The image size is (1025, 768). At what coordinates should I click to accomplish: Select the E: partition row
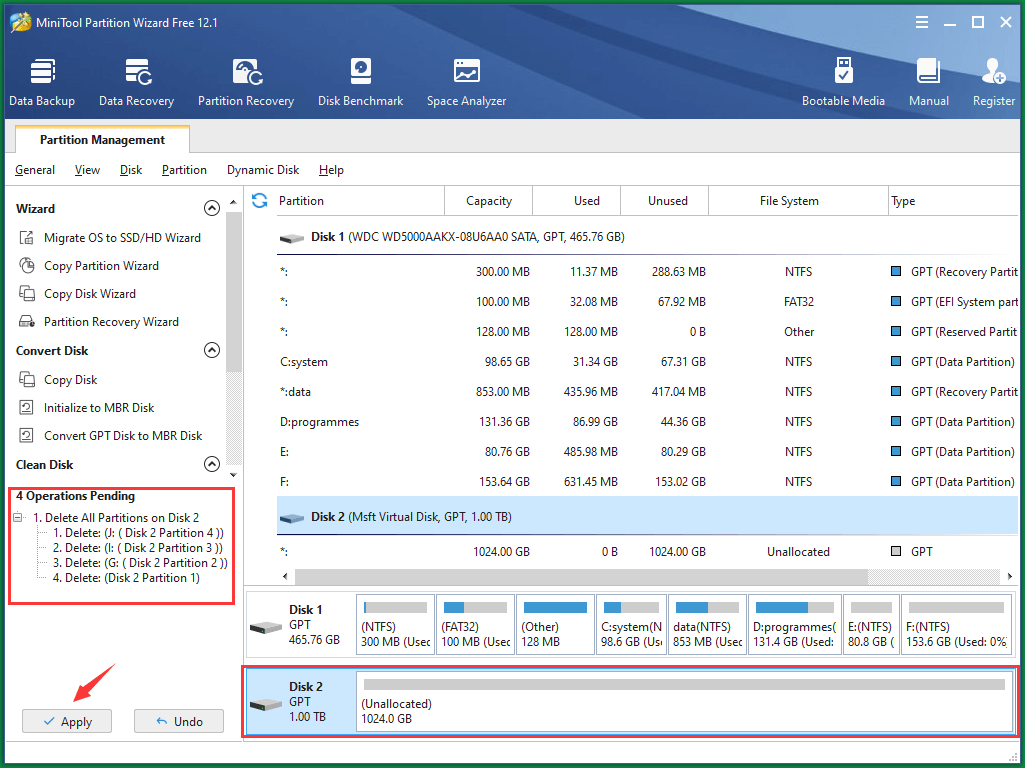tap(647, 452)
